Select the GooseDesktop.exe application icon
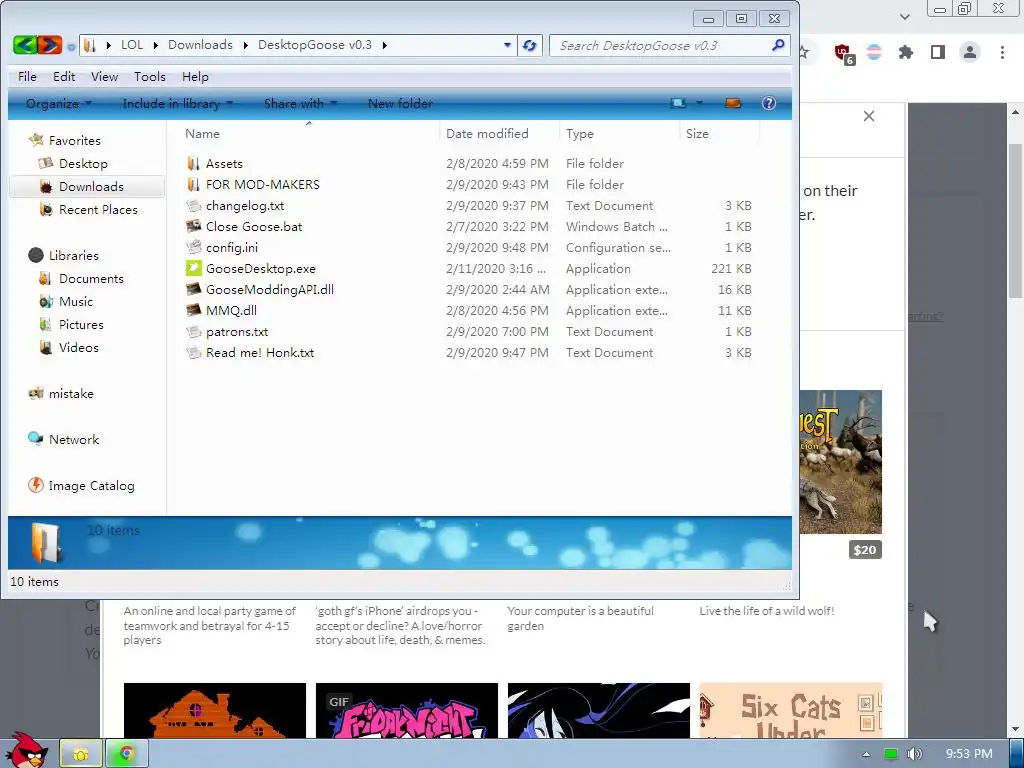 pos(193,268)
